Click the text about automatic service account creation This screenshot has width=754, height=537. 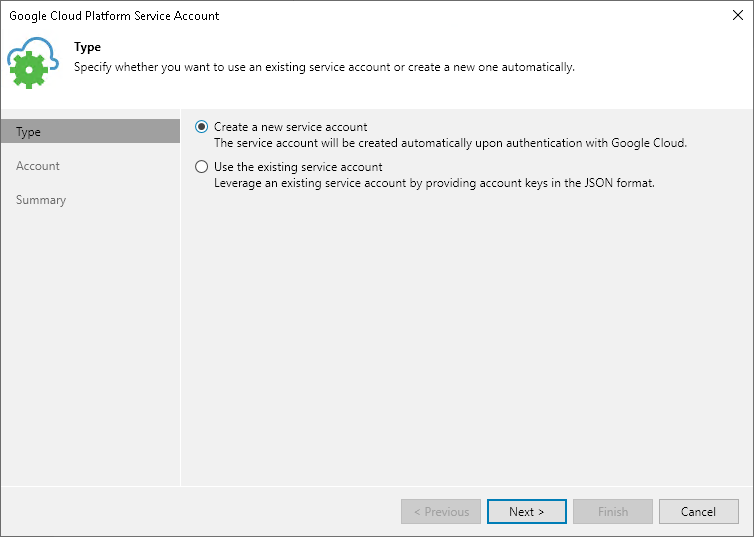[x=451, y=143]
